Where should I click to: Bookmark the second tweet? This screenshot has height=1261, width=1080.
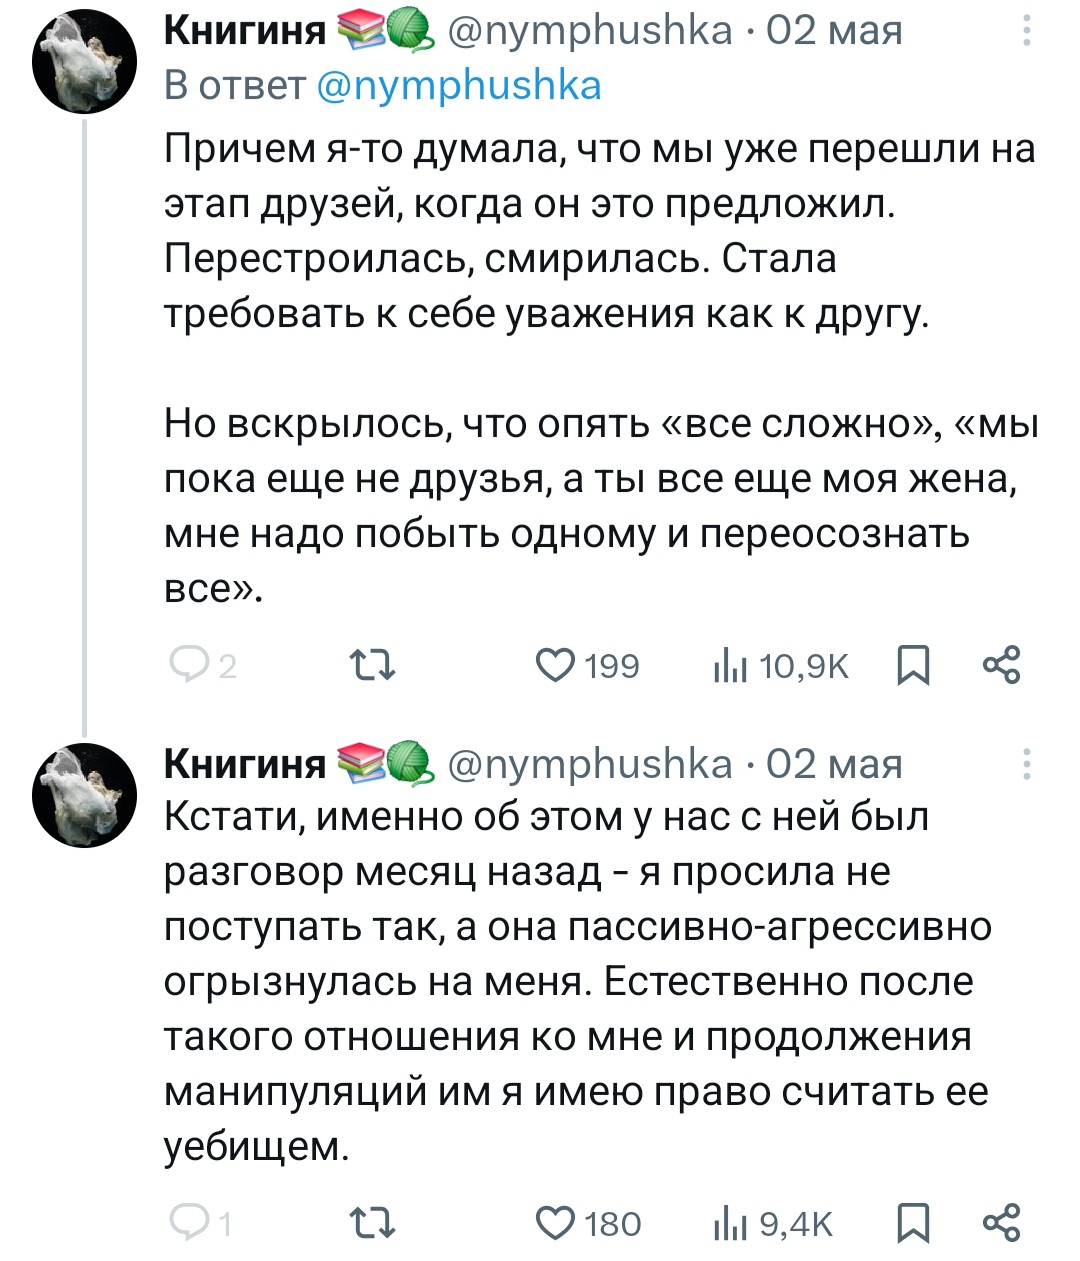point(911,1222)
